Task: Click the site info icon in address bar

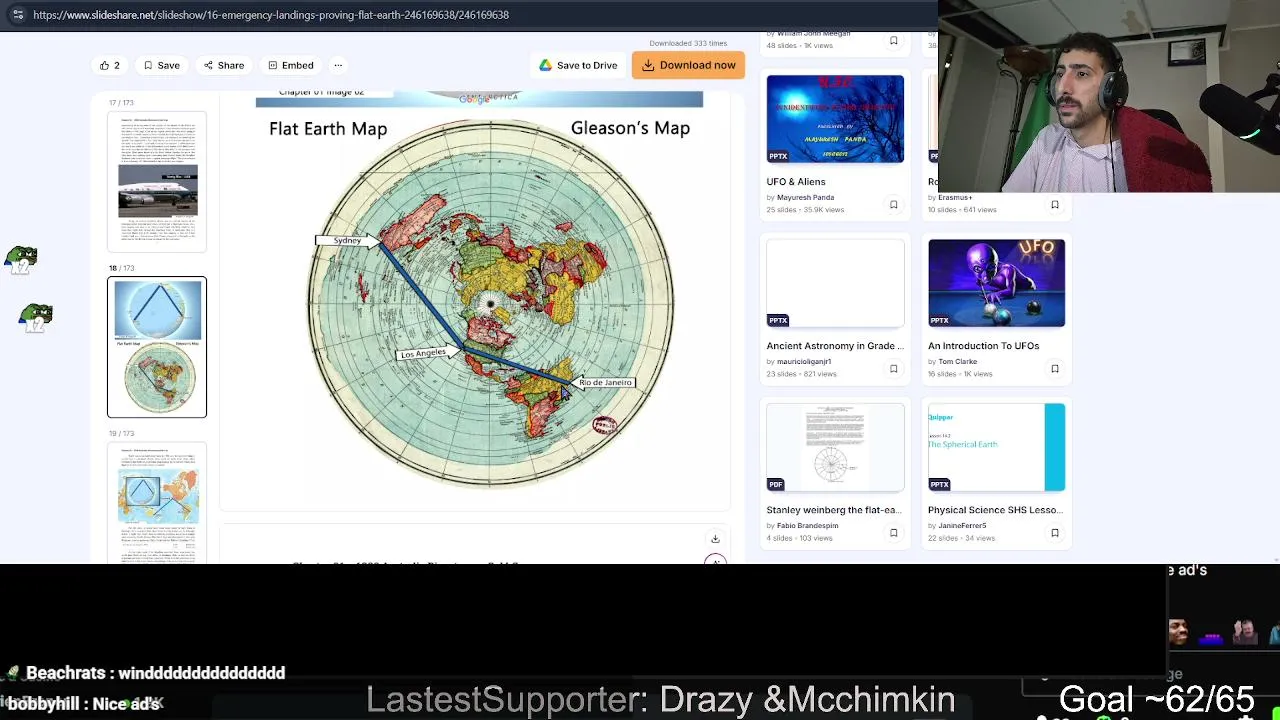Action: (18, 15)
